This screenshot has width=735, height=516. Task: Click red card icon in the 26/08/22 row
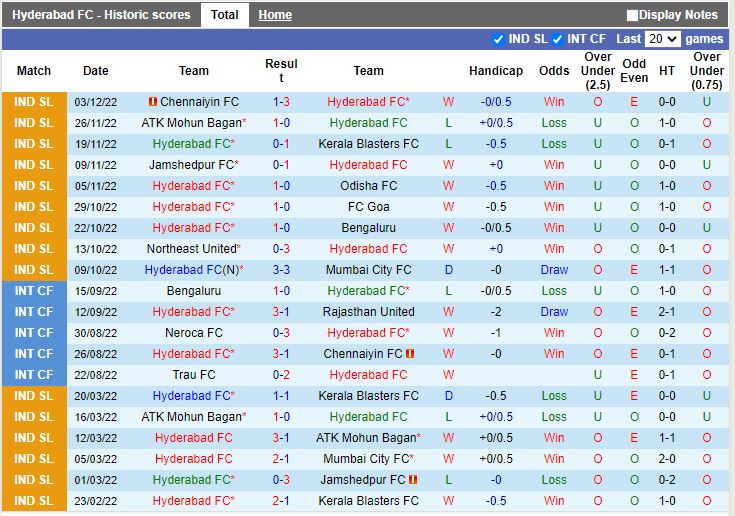coord(410,354)
